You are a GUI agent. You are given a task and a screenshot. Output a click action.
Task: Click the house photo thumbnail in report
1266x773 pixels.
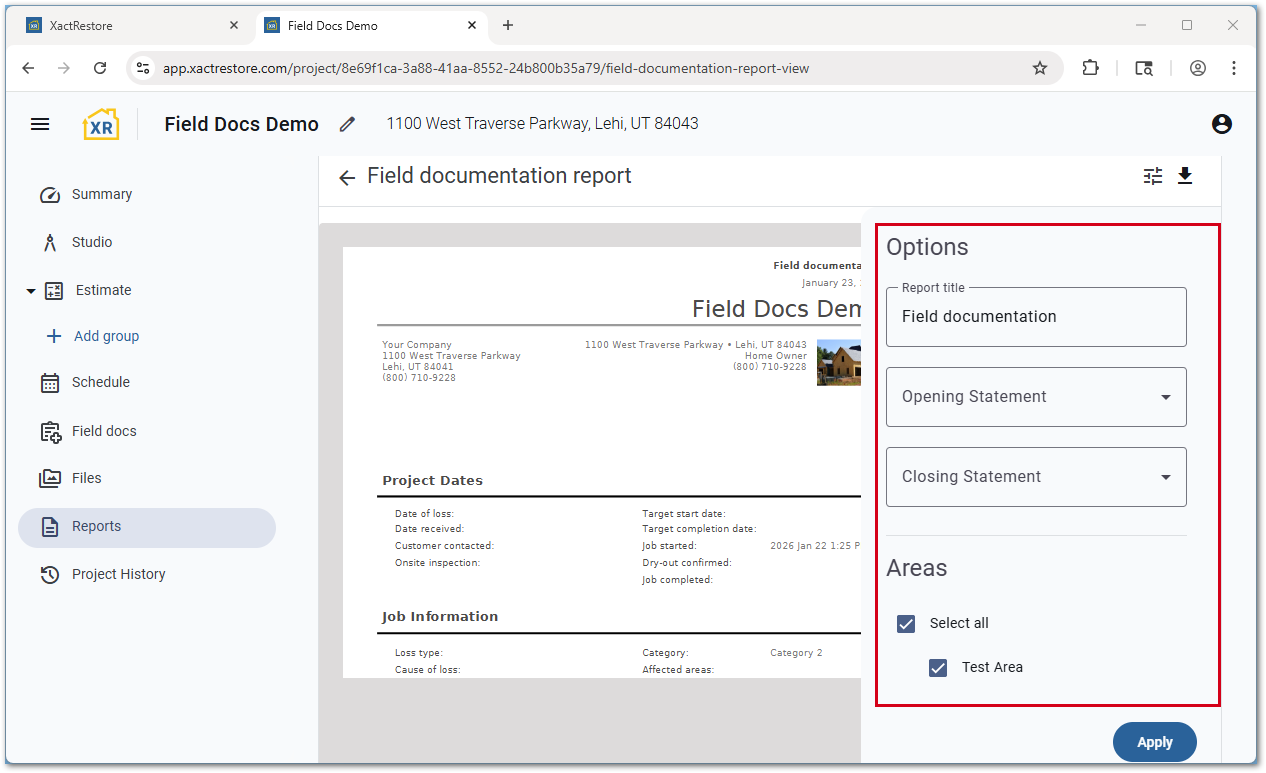click(838, 362)
